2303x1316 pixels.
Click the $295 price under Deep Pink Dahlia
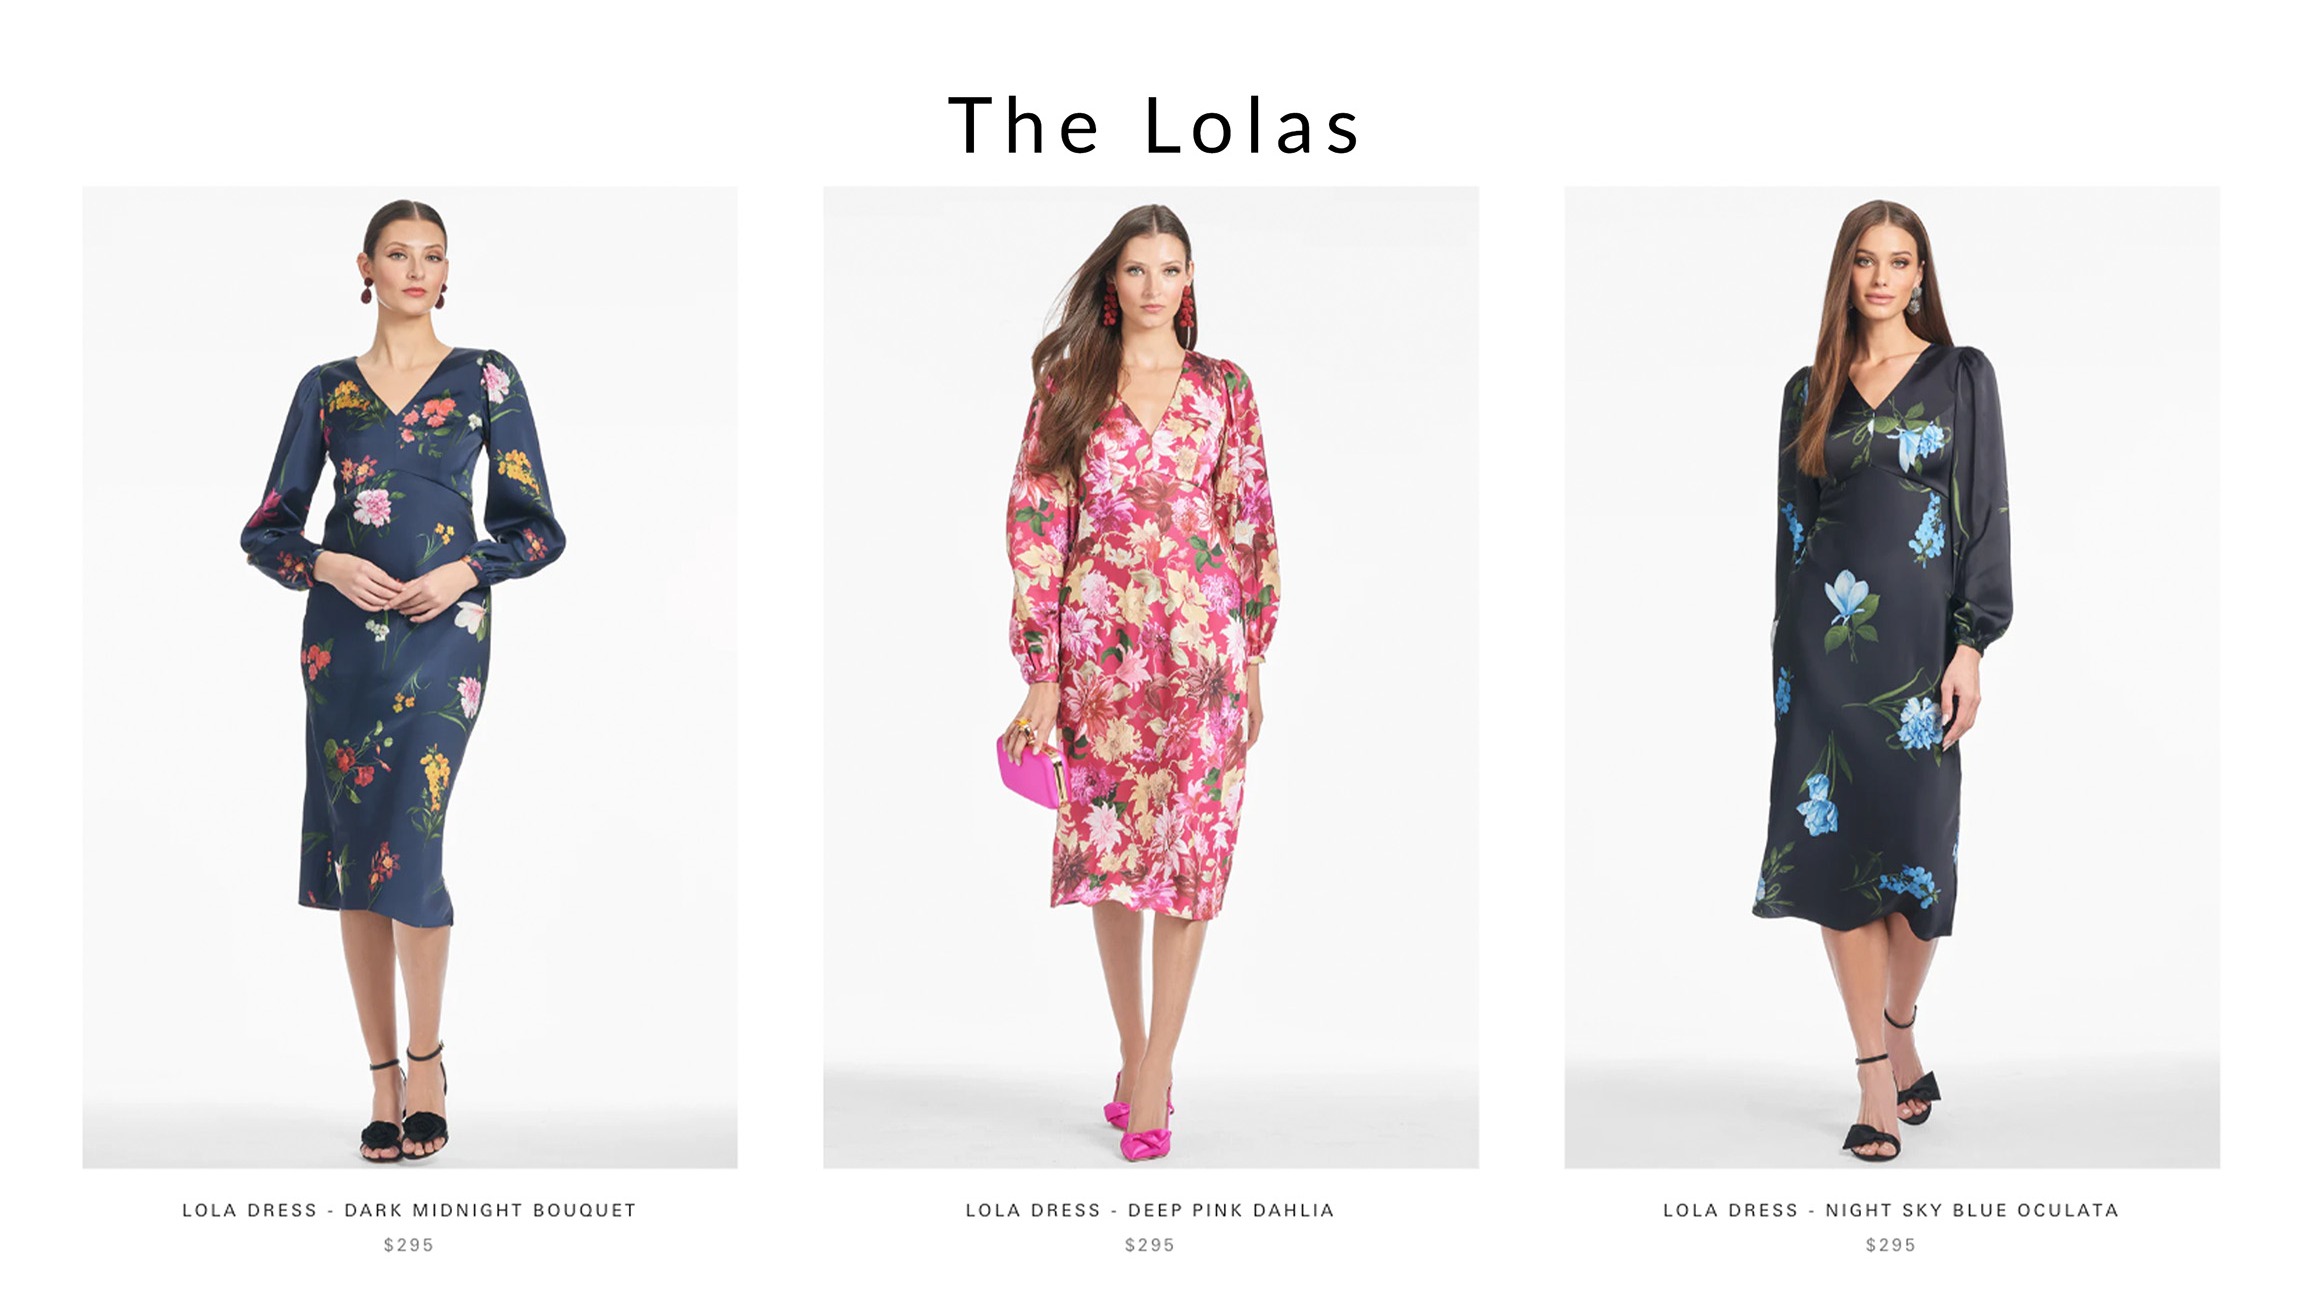click(1150, 1245)
